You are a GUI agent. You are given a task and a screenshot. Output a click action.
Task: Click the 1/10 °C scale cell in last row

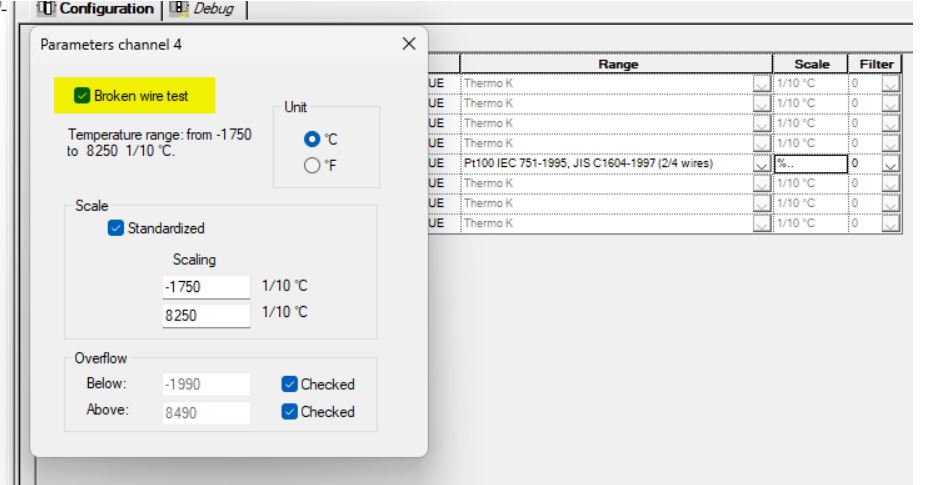point(811,224)
